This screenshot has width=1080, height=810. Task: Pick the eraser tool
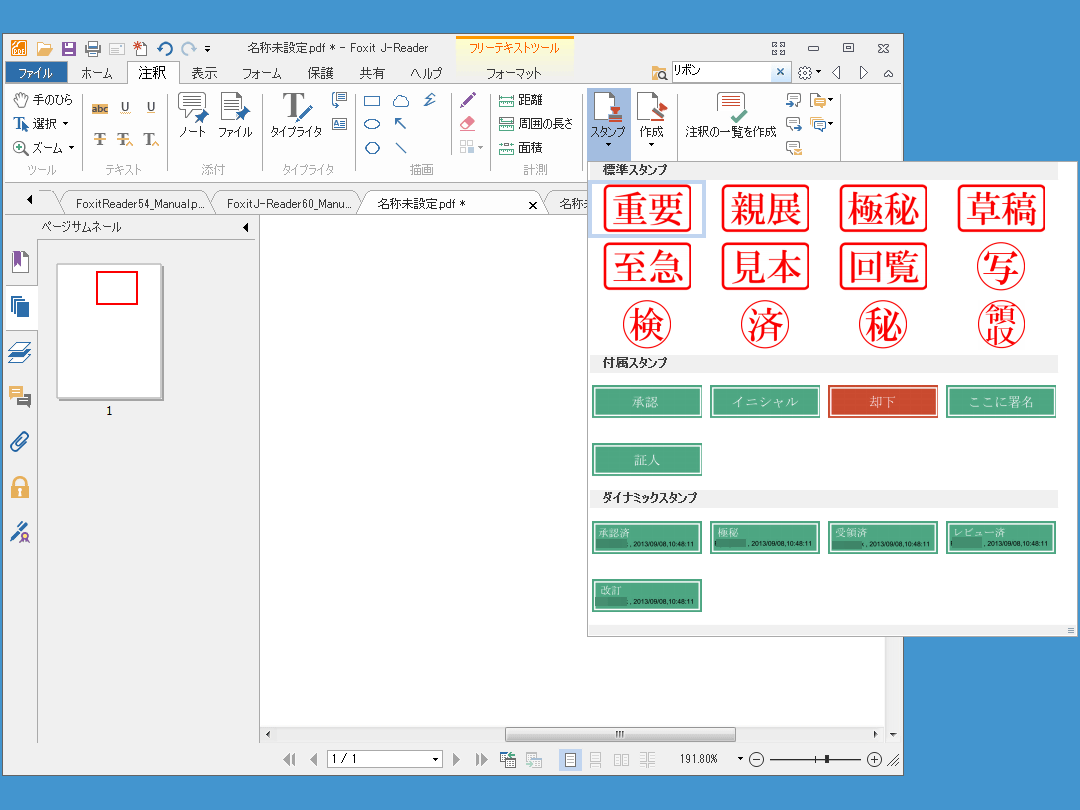click(x=468, y=123)
